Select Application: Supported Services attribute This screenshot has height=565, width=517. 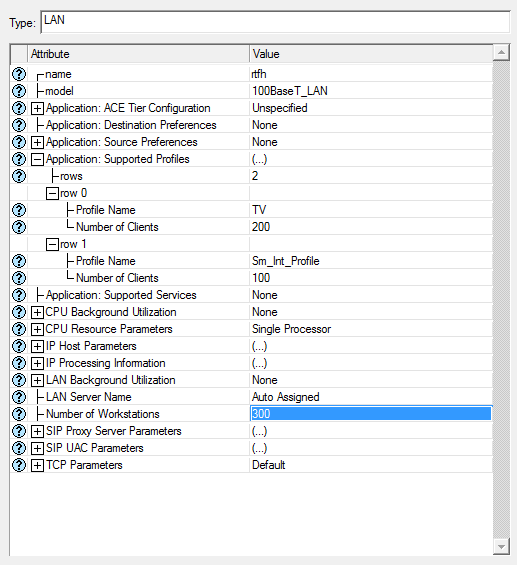pyautogui.click(x=121, y=295)
